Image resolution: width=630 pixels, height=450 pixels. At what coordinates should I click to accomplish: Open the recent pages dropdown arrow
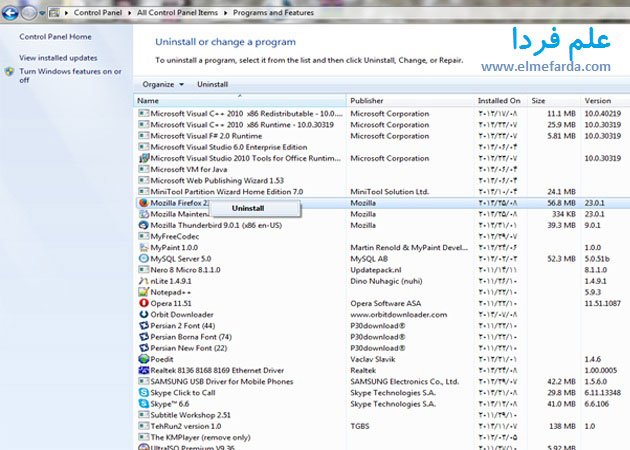[x=42, y=13]
